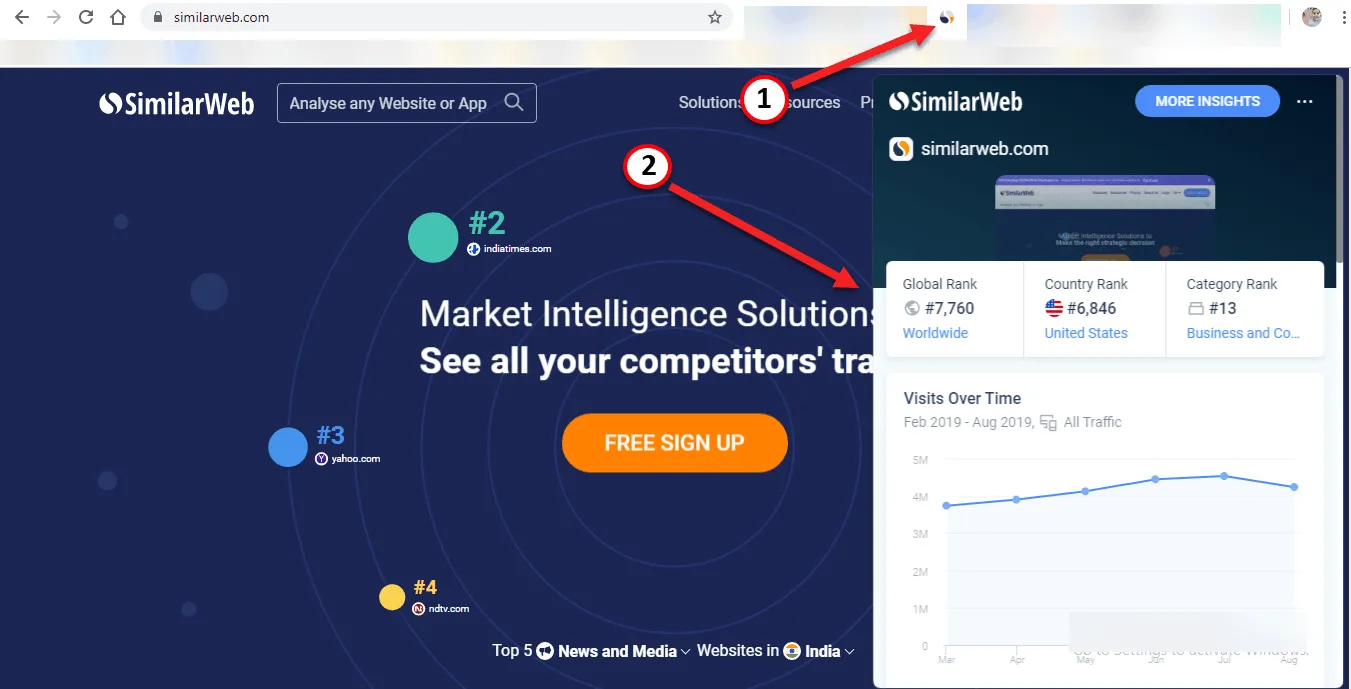
Task: Click the US flag icon by country rank
Action: pyautogui.click(x=1054, y=308)
